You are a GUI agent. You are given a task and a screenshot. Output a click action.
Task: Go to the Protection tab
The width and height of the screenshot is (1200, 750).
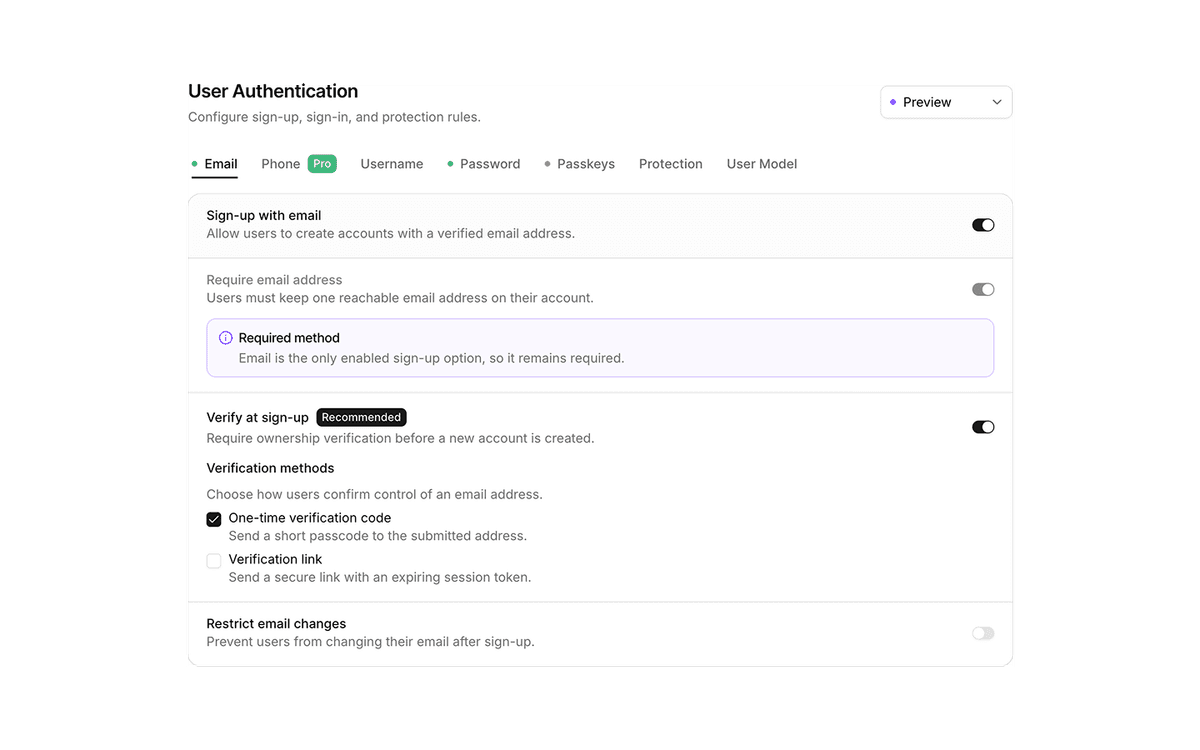point(671,164)
